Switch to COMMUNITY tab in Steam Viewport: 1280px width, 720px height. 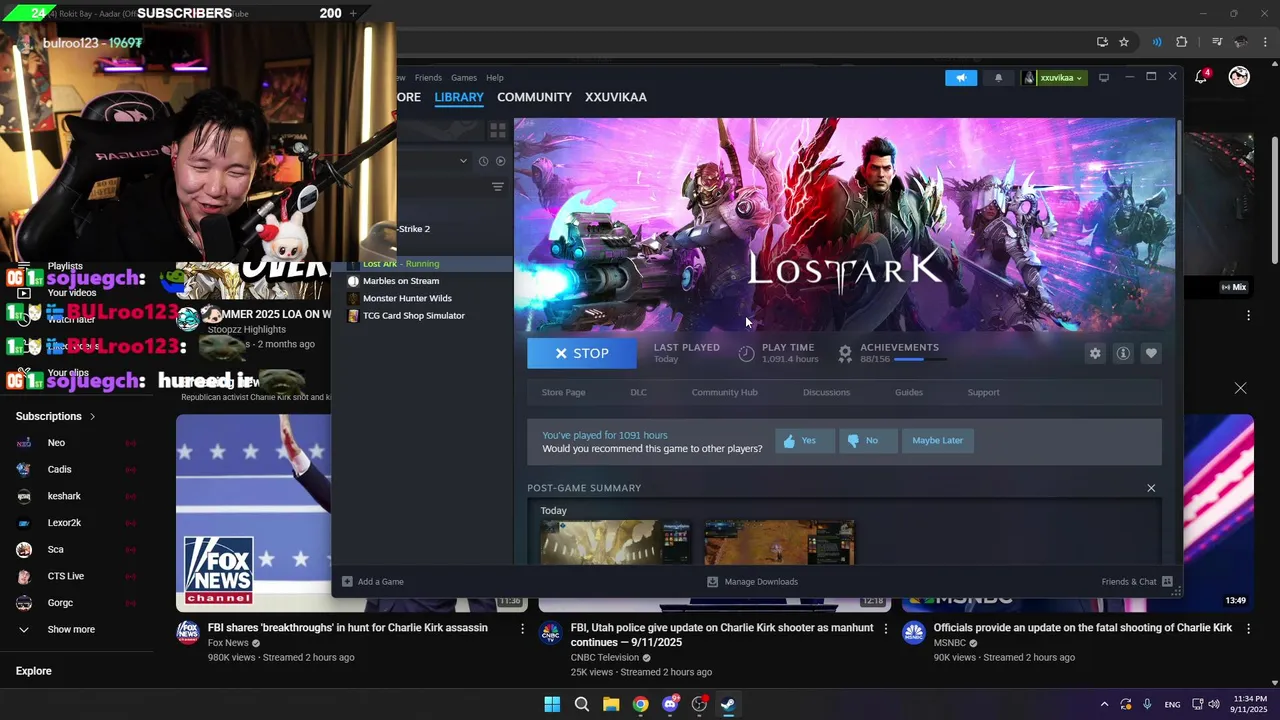[534, 97]
